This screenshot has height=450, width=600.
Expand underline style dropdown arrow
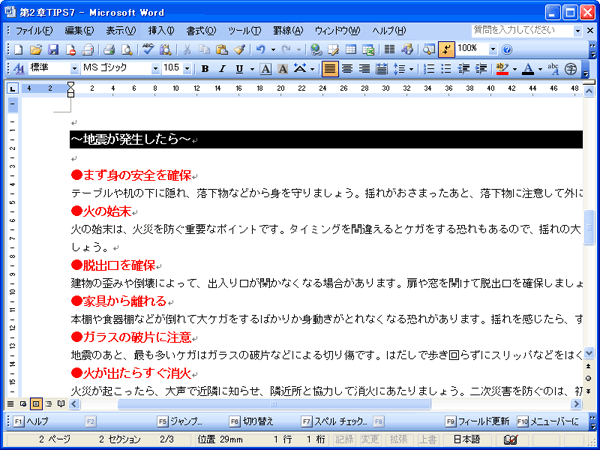252,69
